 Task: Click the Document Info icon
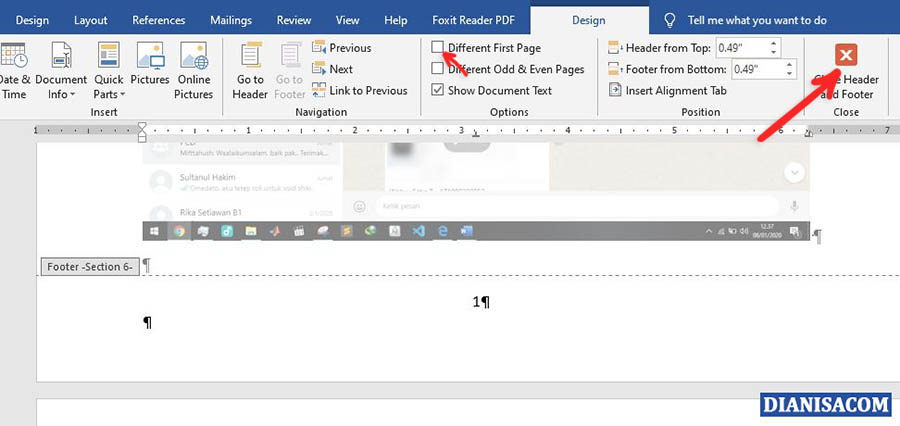pyautogui.click(x=61, y=56)
